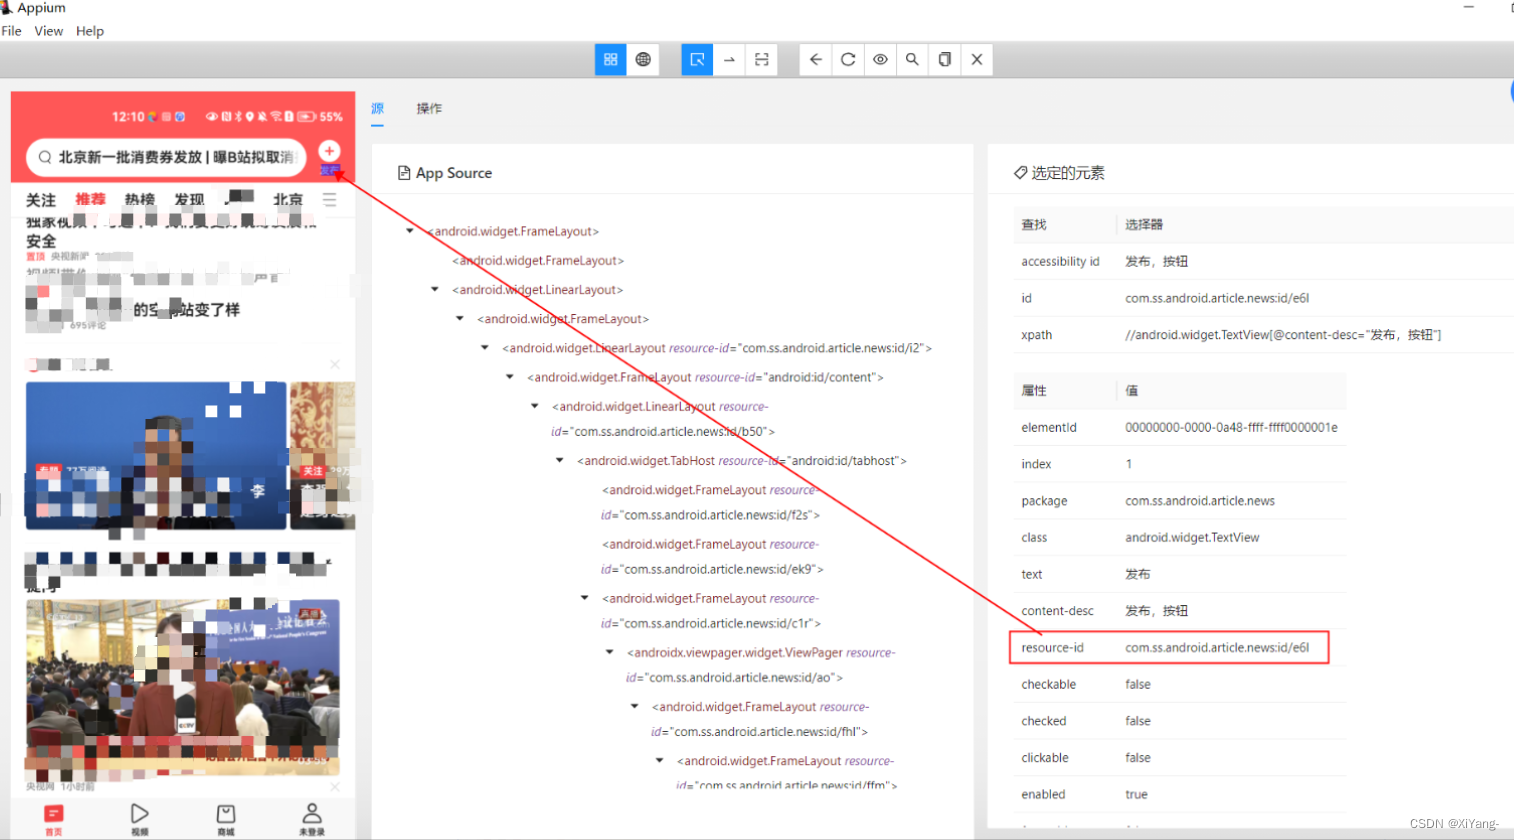Tap 发现 tab in phone screenshot
Viewport: 1514px width, 840px height.
tap(189, 200)
